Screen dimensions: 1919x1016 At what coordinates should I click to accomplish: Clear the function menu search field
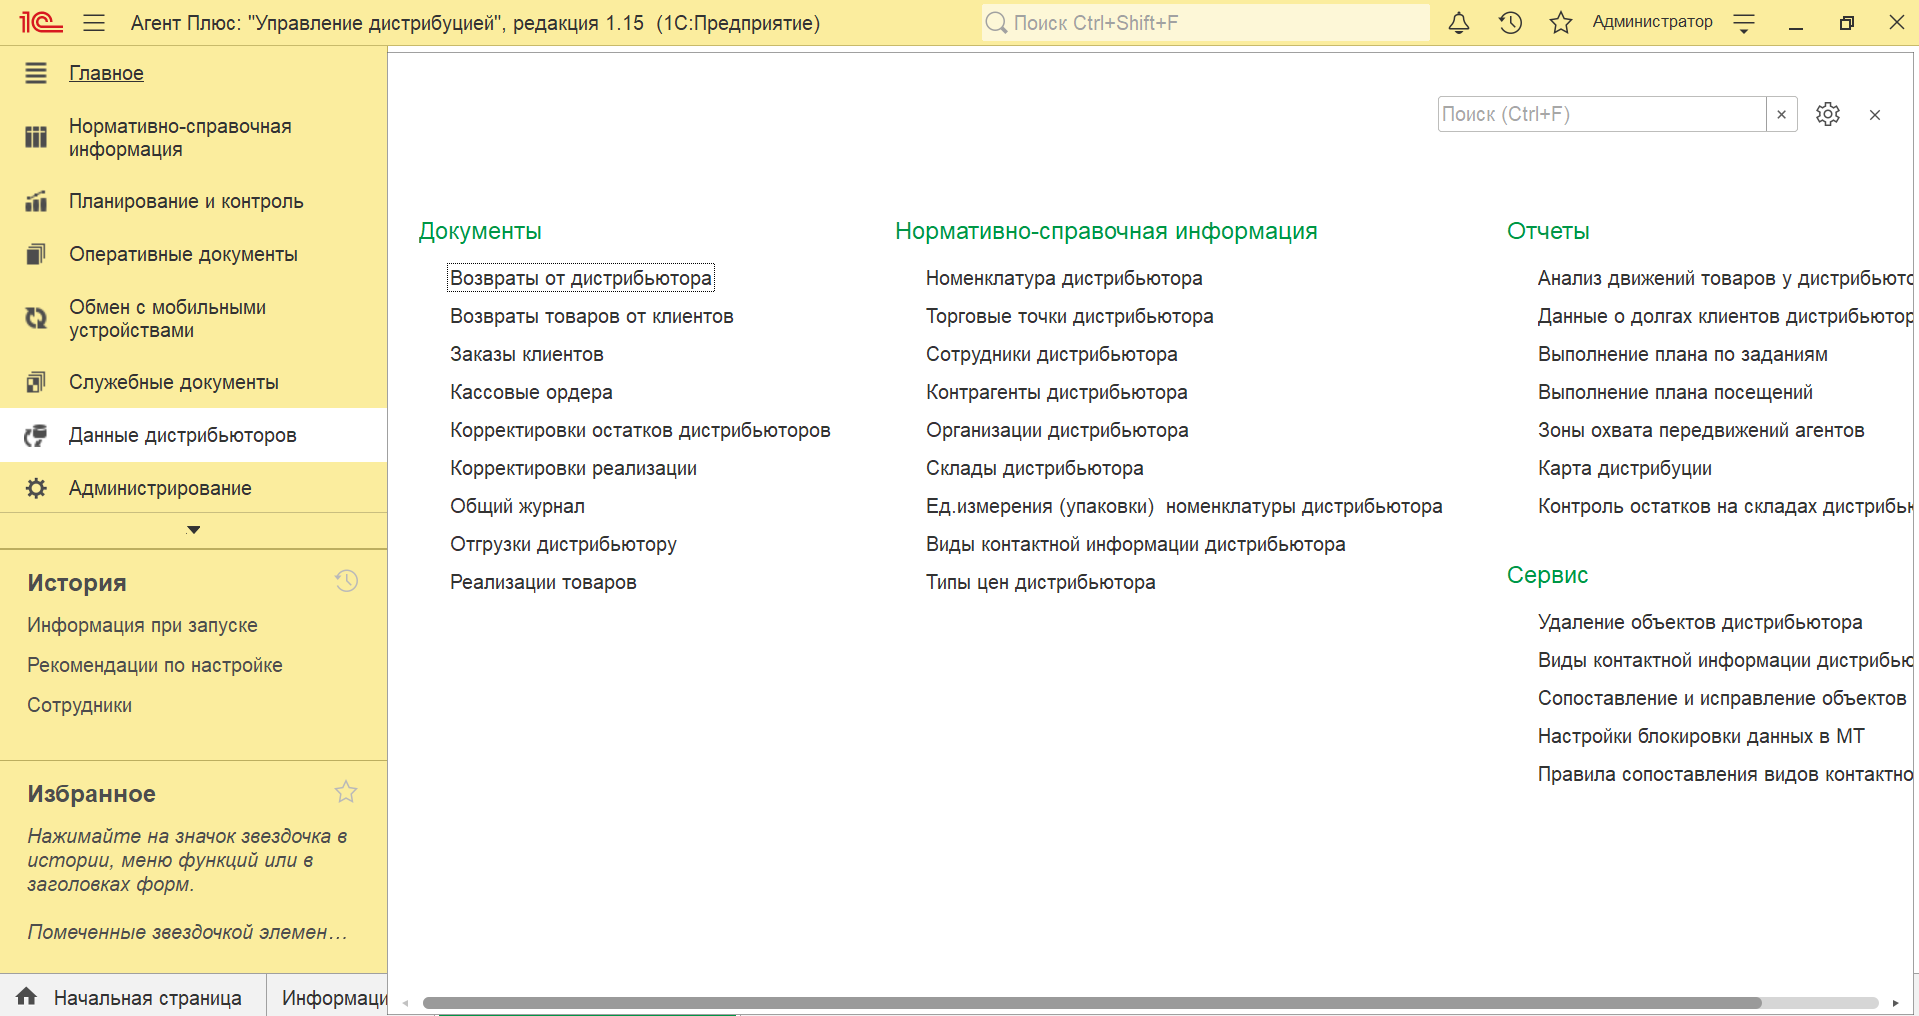1781,114
